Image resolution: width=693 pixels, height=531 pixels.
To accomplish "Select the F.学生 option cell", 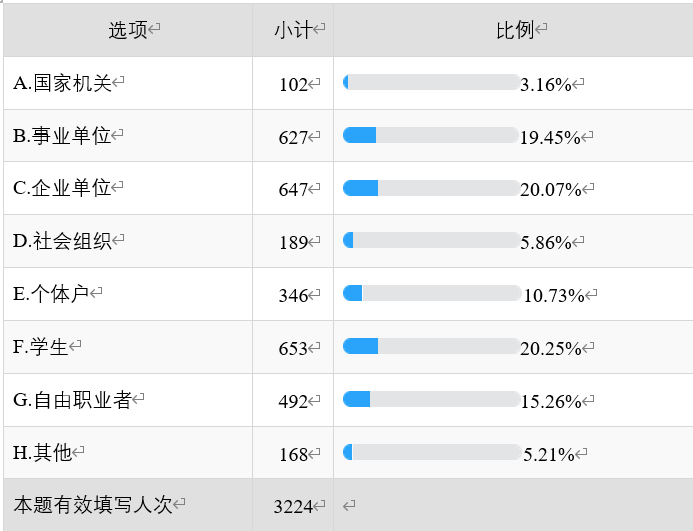I will [128, 347].
